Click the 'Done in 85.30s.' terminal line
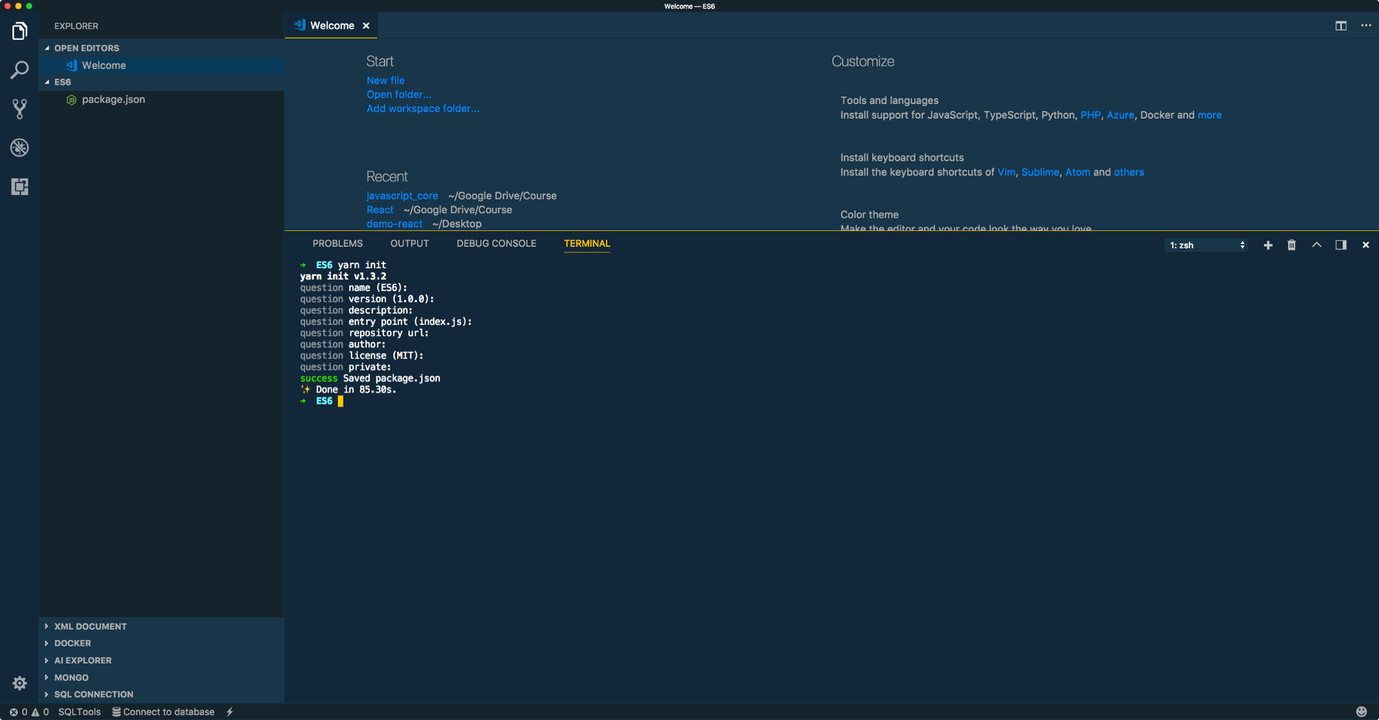Screen dimensions: 1379x720 tap(348, 390)
